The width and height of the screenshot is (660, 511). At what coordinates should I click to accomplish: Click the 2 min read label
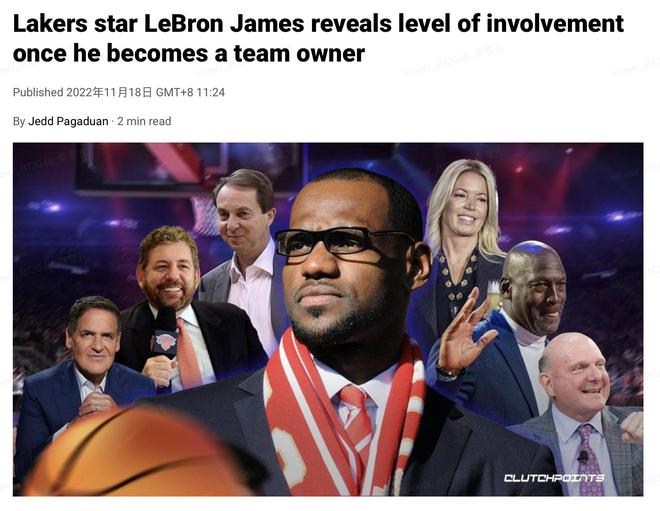click(144, 121)
